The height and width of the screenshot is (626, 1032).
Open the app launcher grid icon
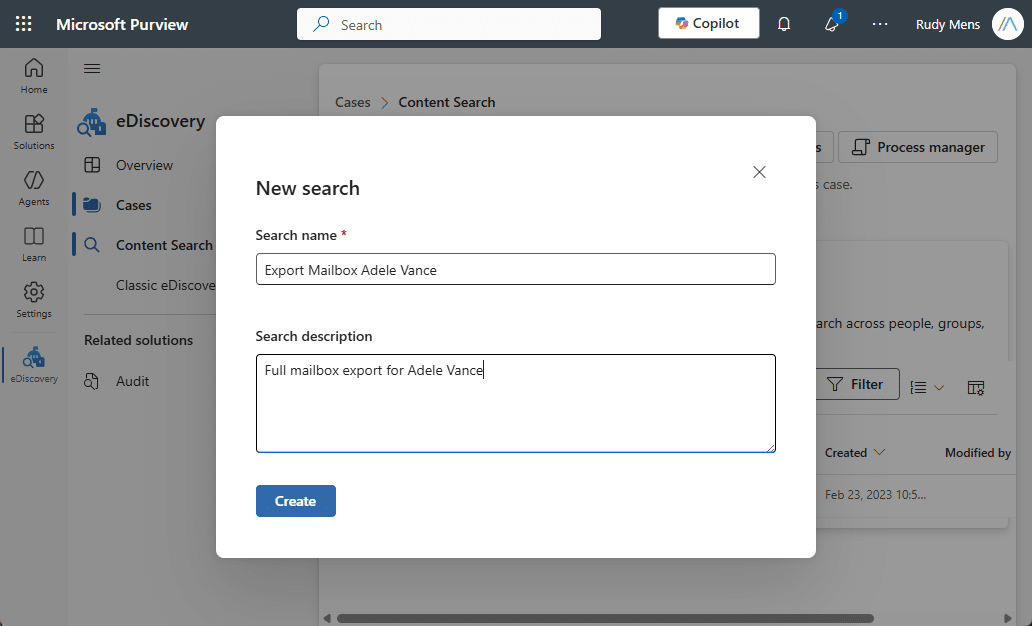pos(24,24)
